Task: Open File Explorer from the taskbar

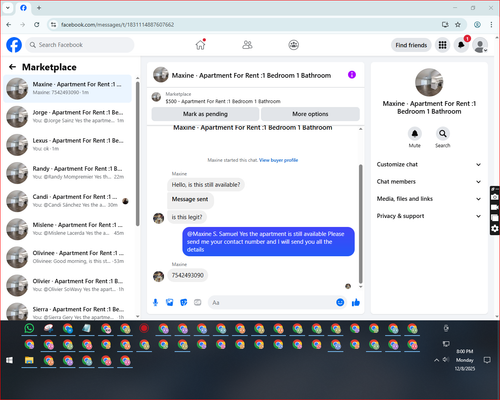Action: [29, 360]
